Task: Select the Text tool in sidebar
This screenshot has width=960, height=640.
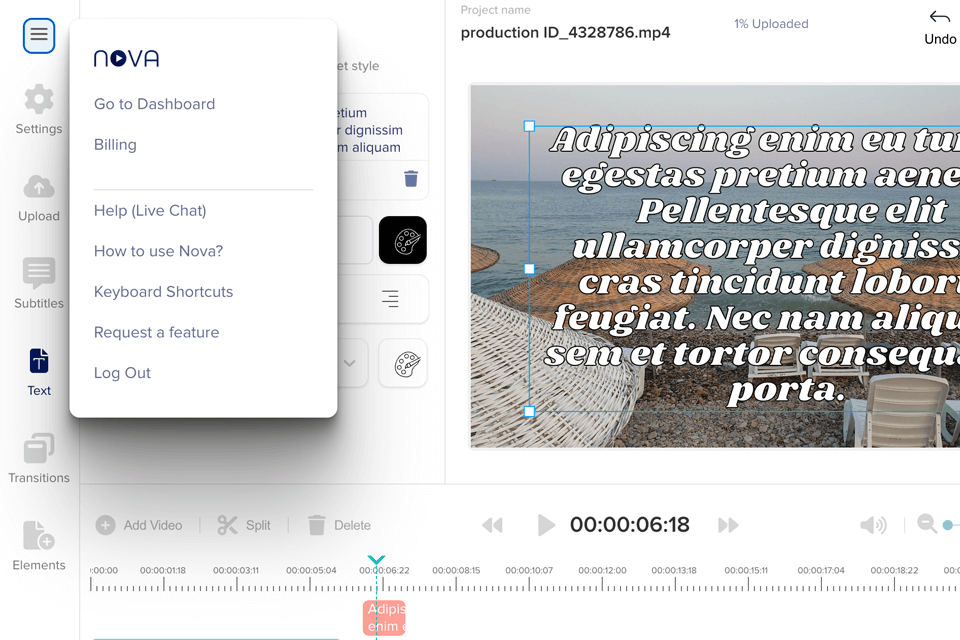Action: tap(39, 372)
